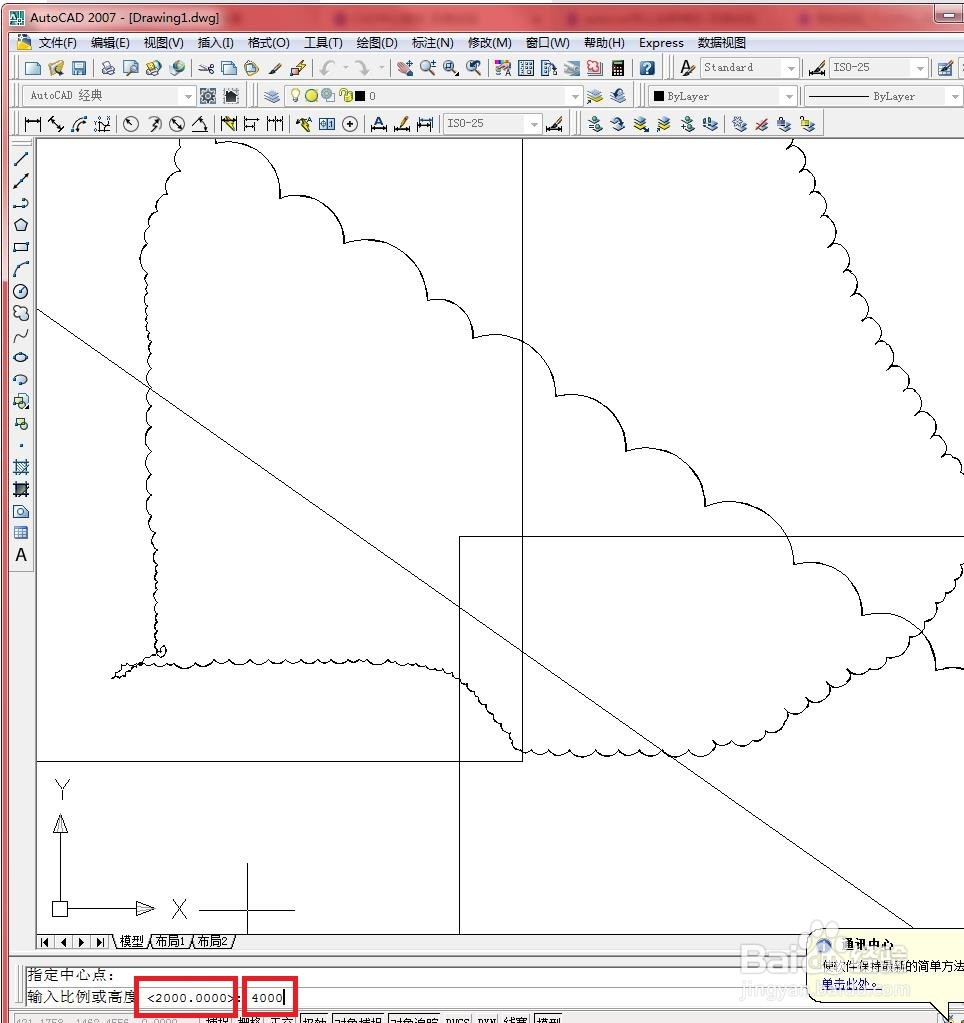Open the 修改(M) menu
Screen dimensions: 964x1023
pos(489,43)
